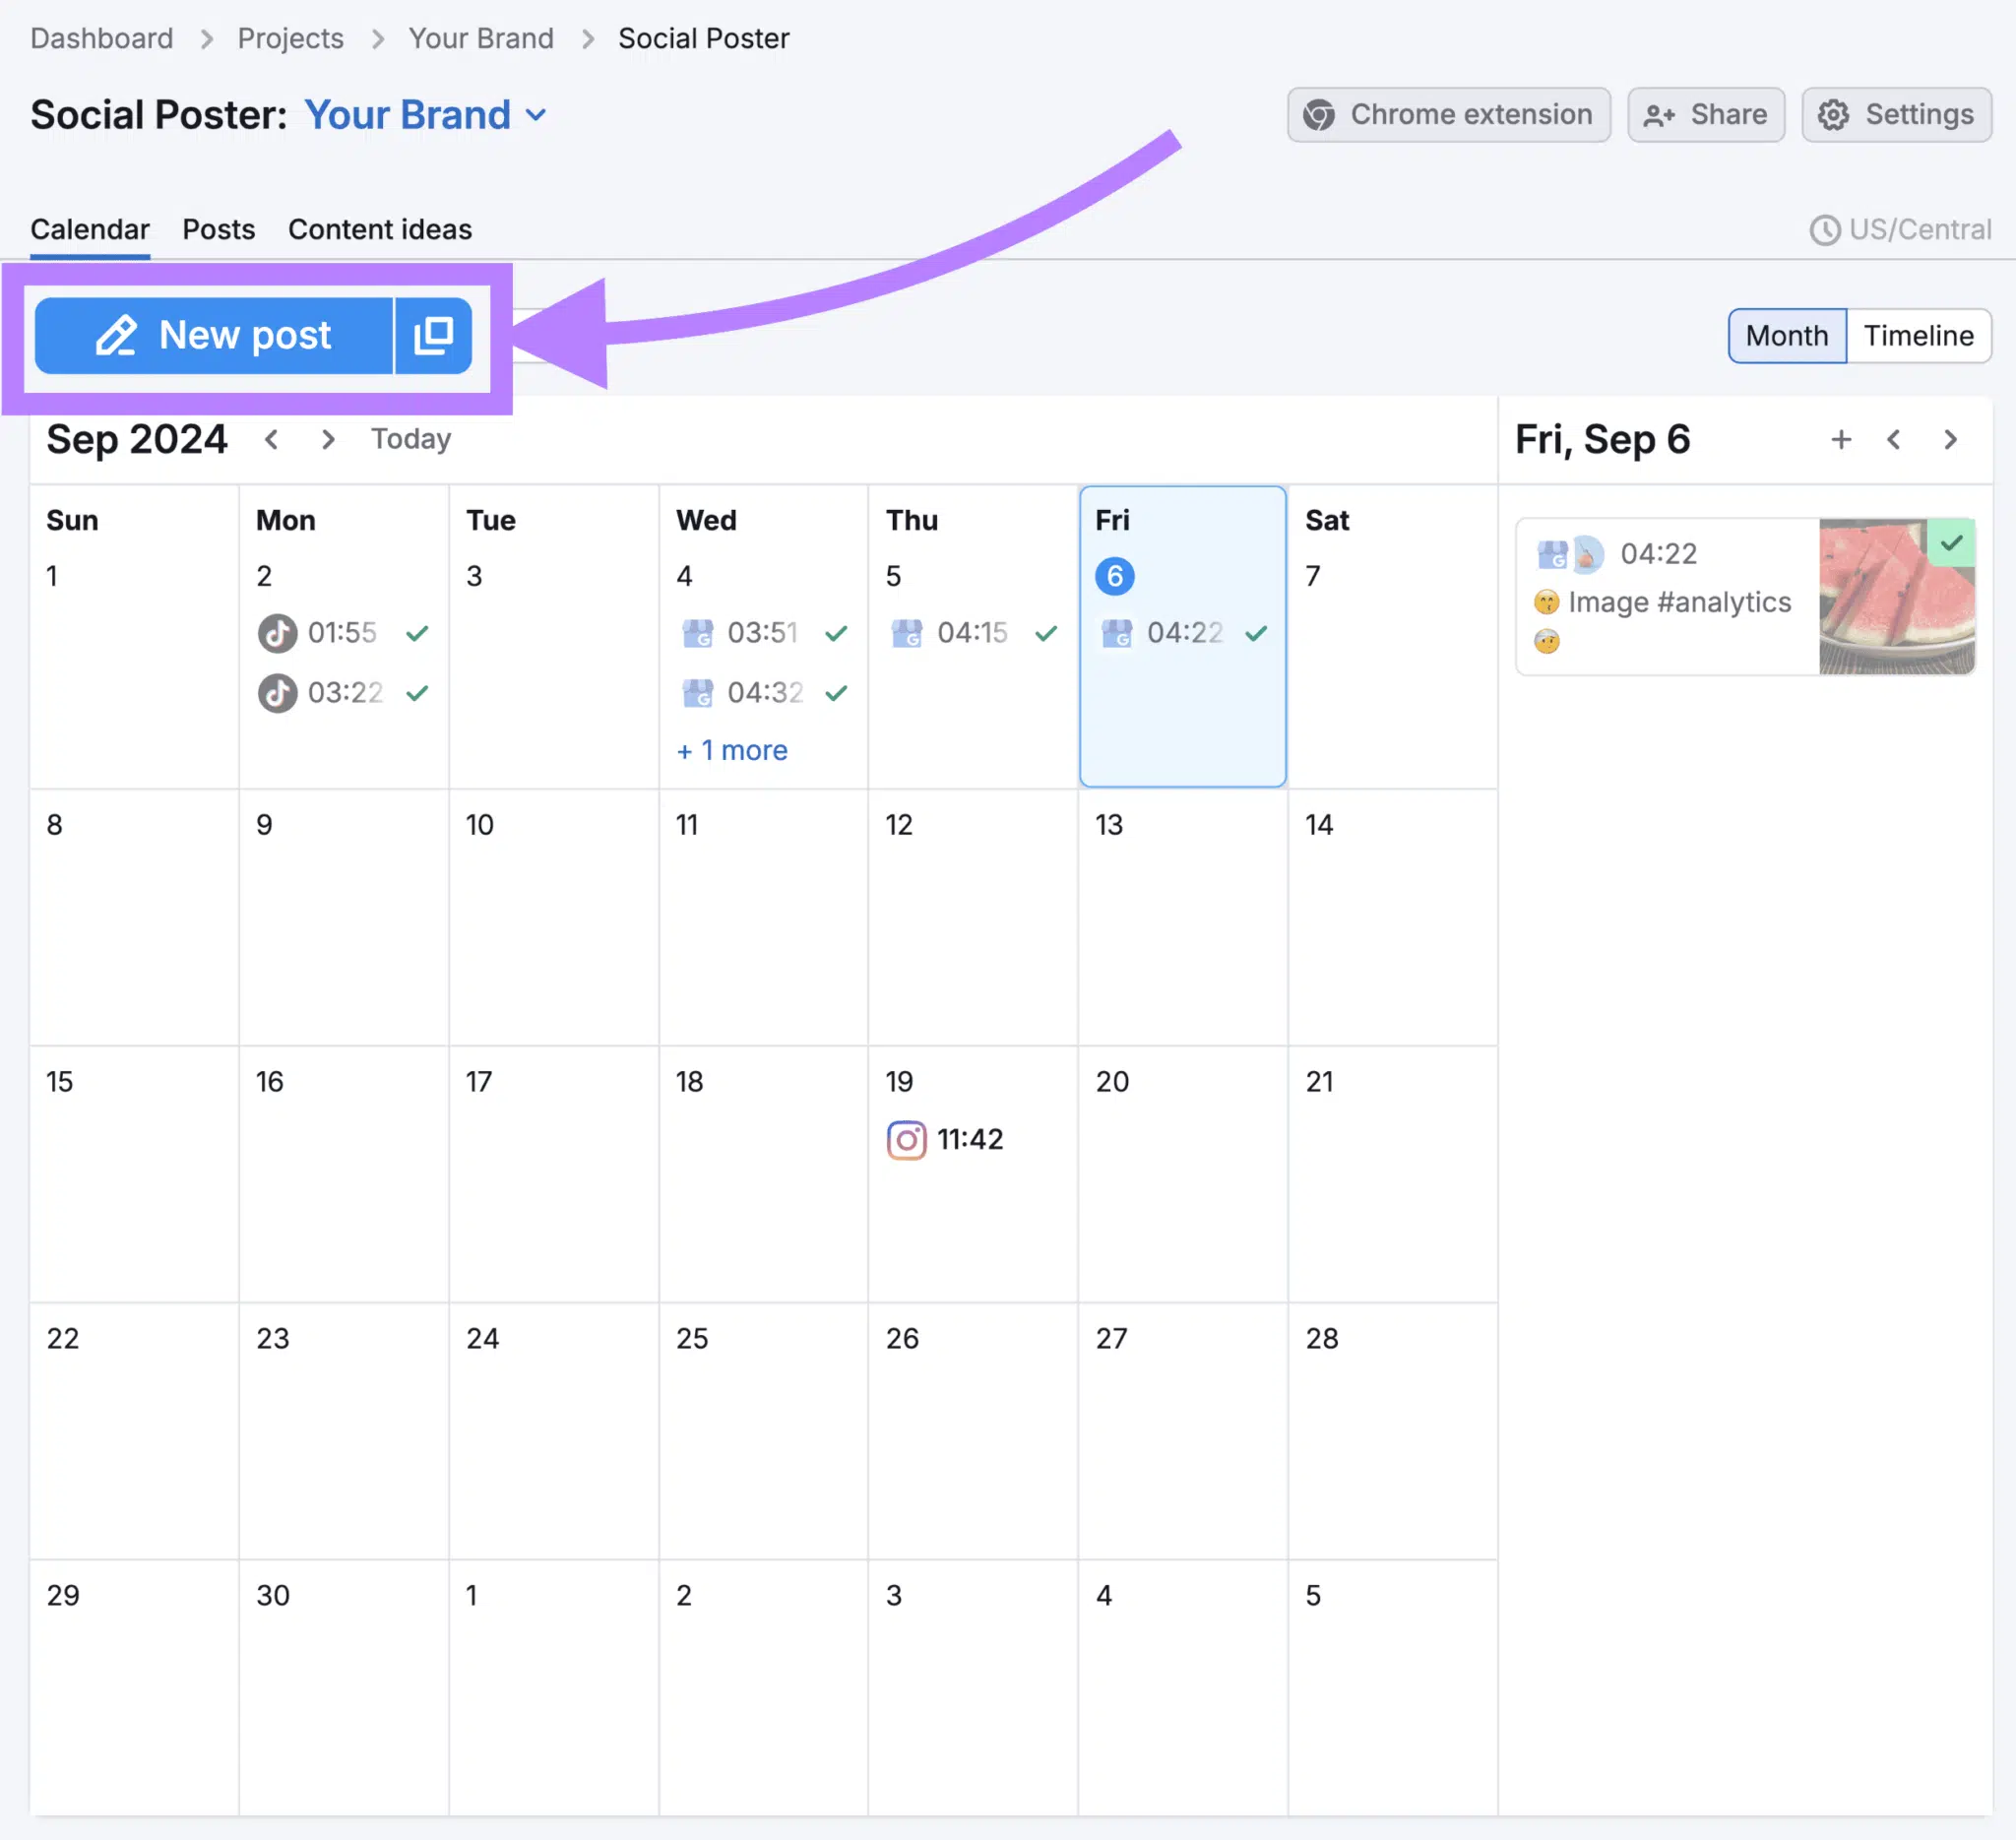Screen dimensions: 2016x1840
Task: Change the US/Central timezone
Action: click(x=1900, y=229)
